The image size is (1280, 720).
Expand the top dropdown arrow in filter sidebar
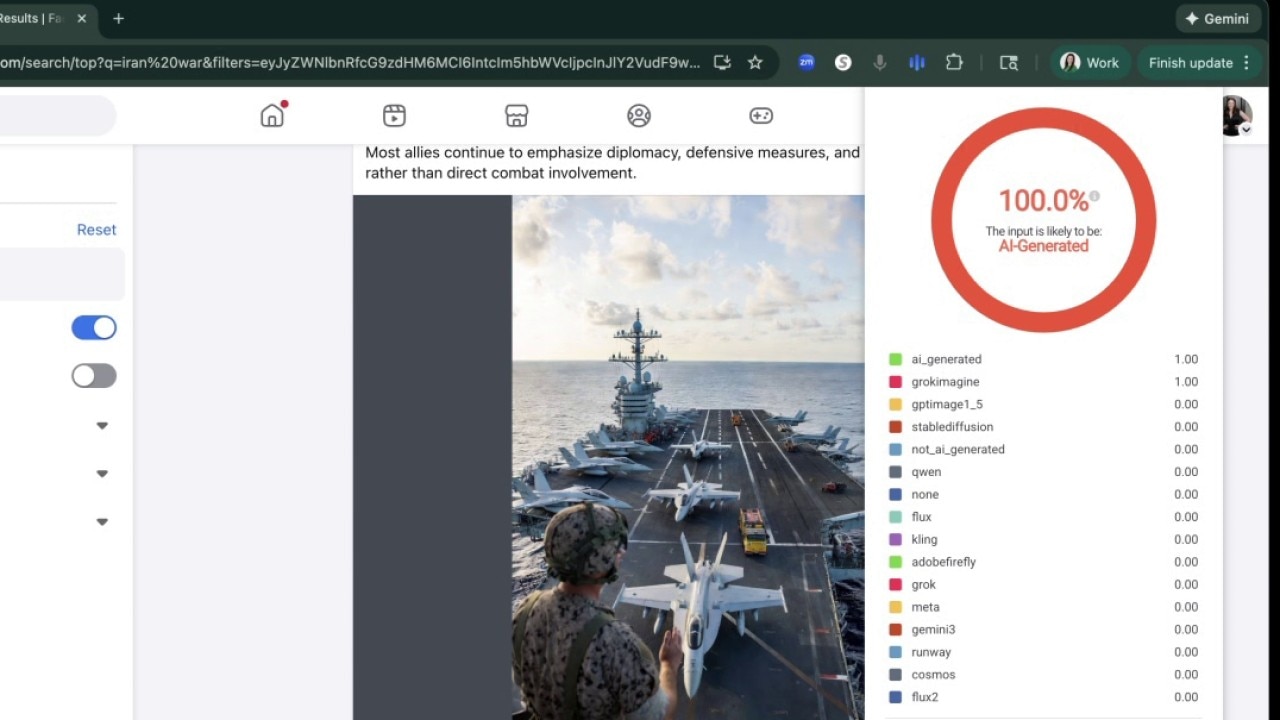pyautogui.click(x=102, y=426)
